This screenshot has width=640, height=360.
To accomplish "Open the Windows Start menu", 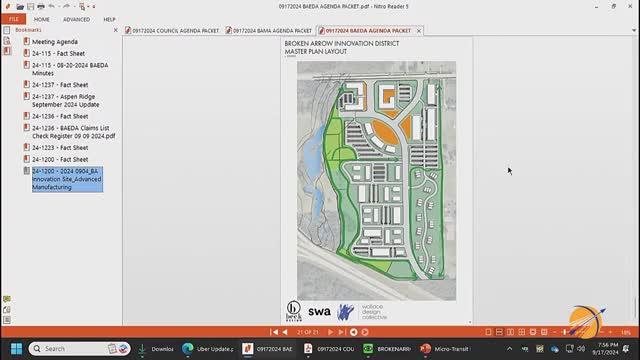I will tap(16, 349).
